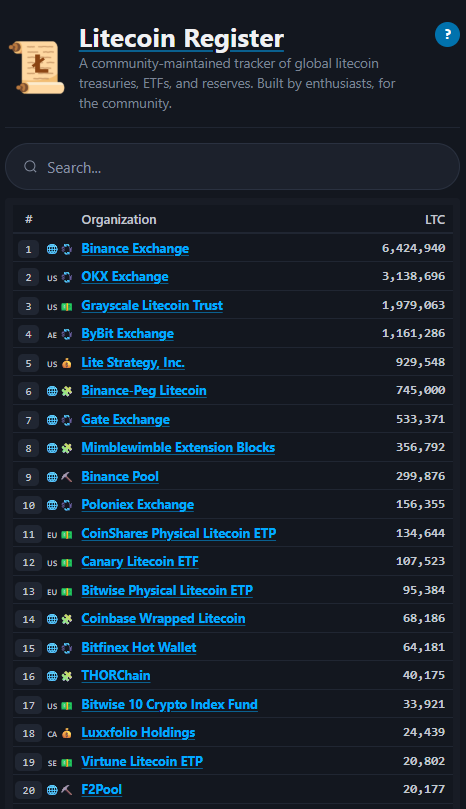Screen dimensions: 466x809
Task: Click pickaxe icon in F2Pool row
Action: coord(67,790)
